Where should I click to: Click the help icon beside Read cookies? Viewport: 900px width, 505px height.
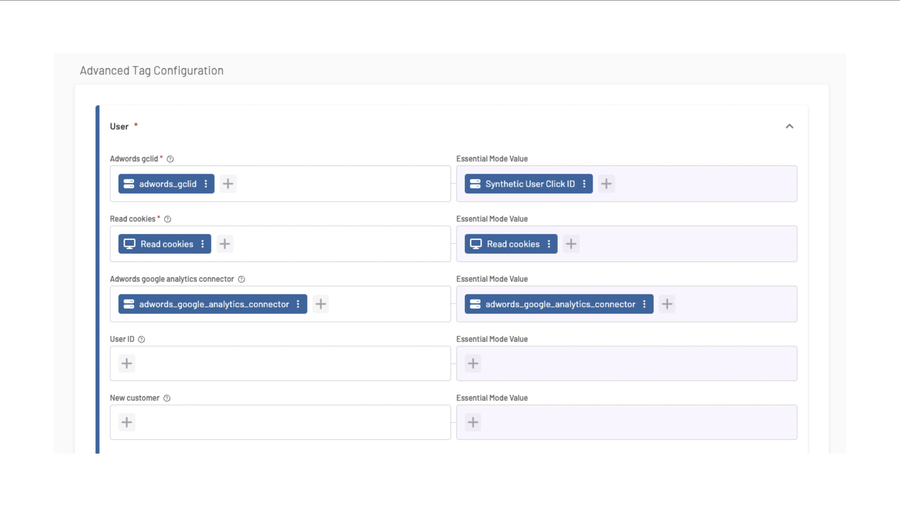(167, 219)
